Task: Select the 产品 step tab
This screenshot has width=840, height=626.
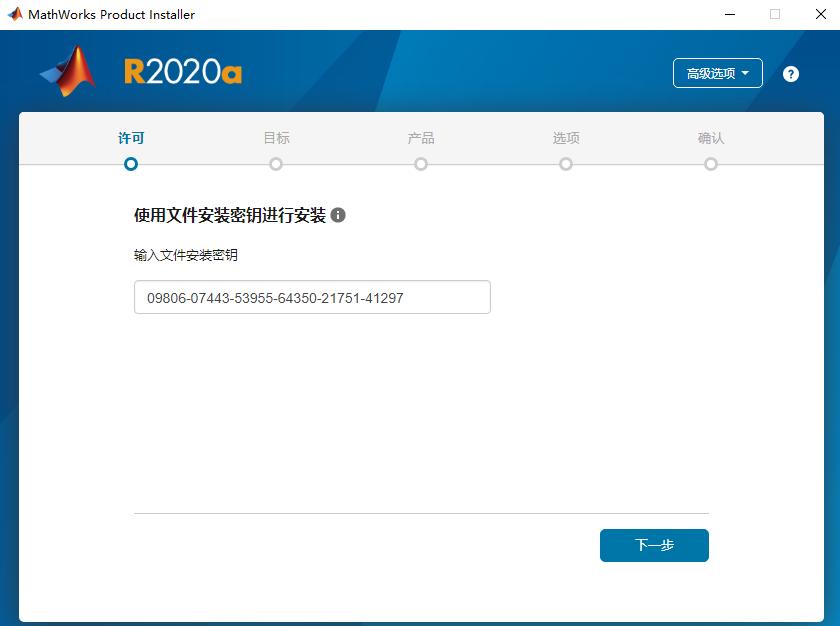Action: (x=421, y=138)
